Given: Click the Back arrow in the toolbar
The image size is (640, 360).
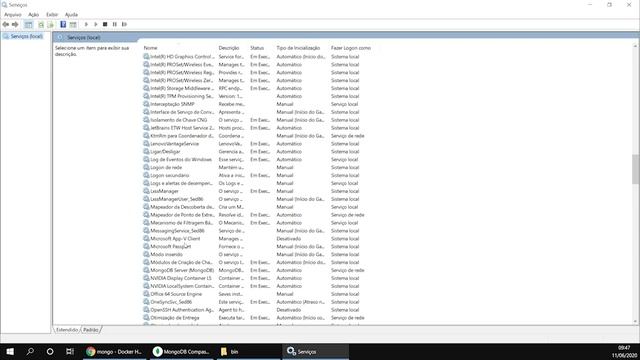Looking at the screenshot, I should tap(6, 24).
